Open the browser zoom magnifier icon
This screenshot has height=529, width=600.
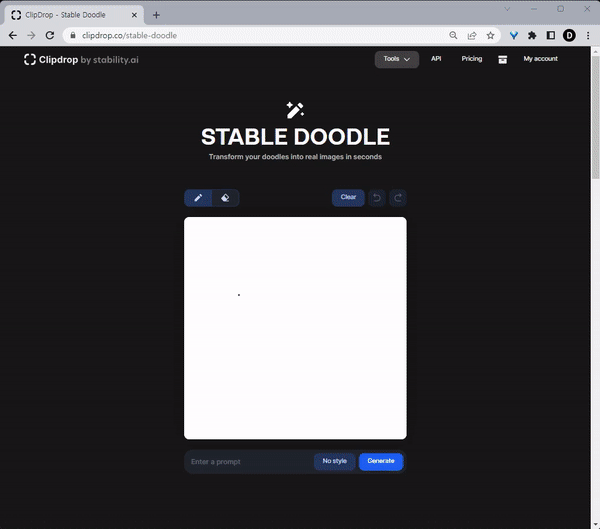point(453,36)
